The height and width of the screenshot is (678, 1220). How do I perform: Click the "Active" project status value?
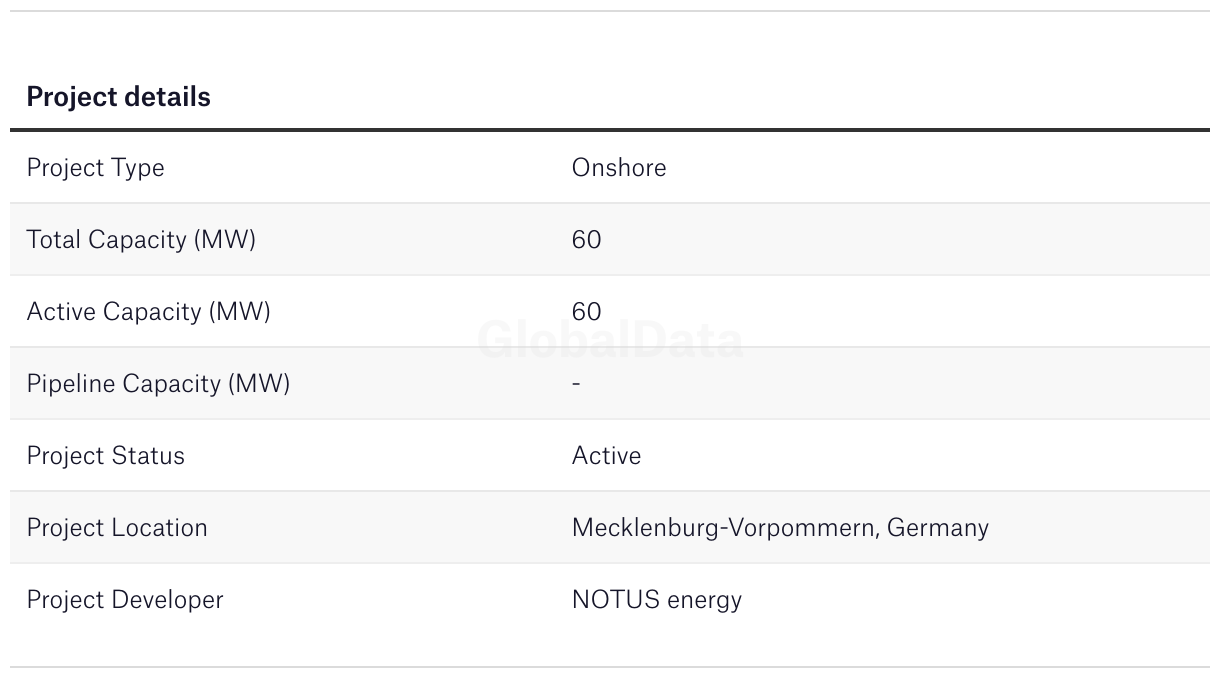[606, 456]
